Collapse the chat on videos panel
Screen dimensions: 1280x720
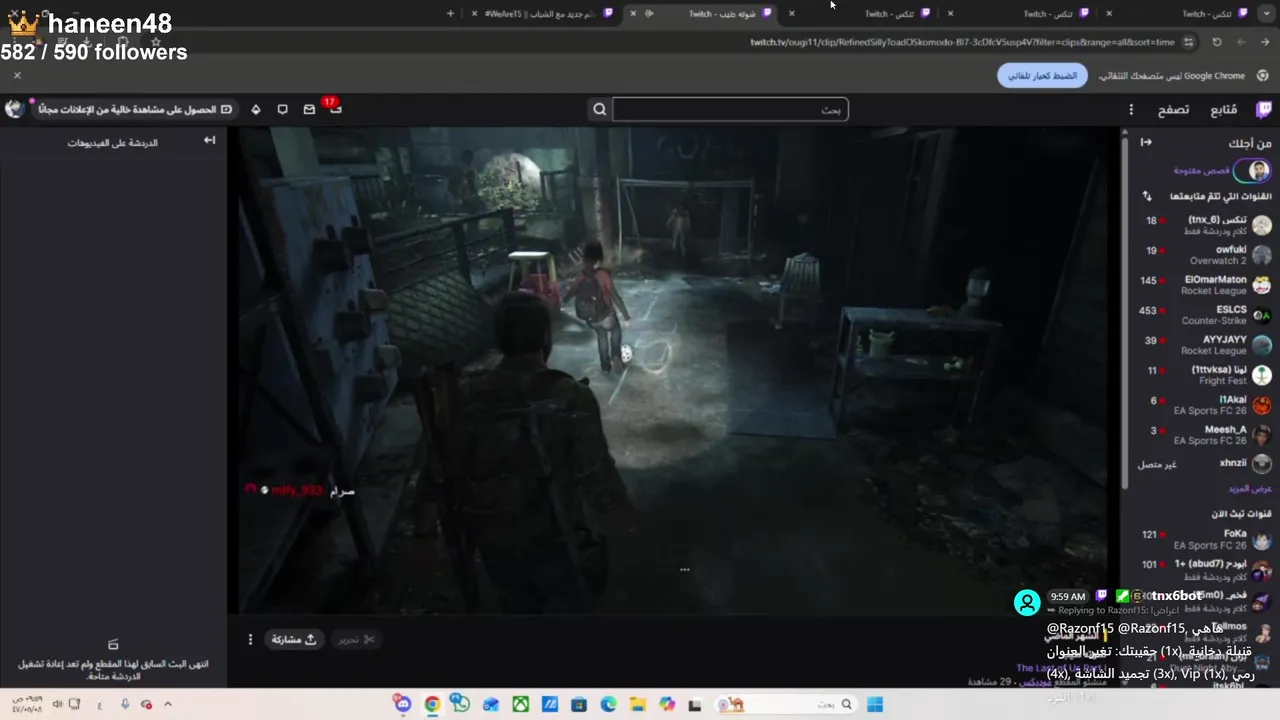pos(209,141)
